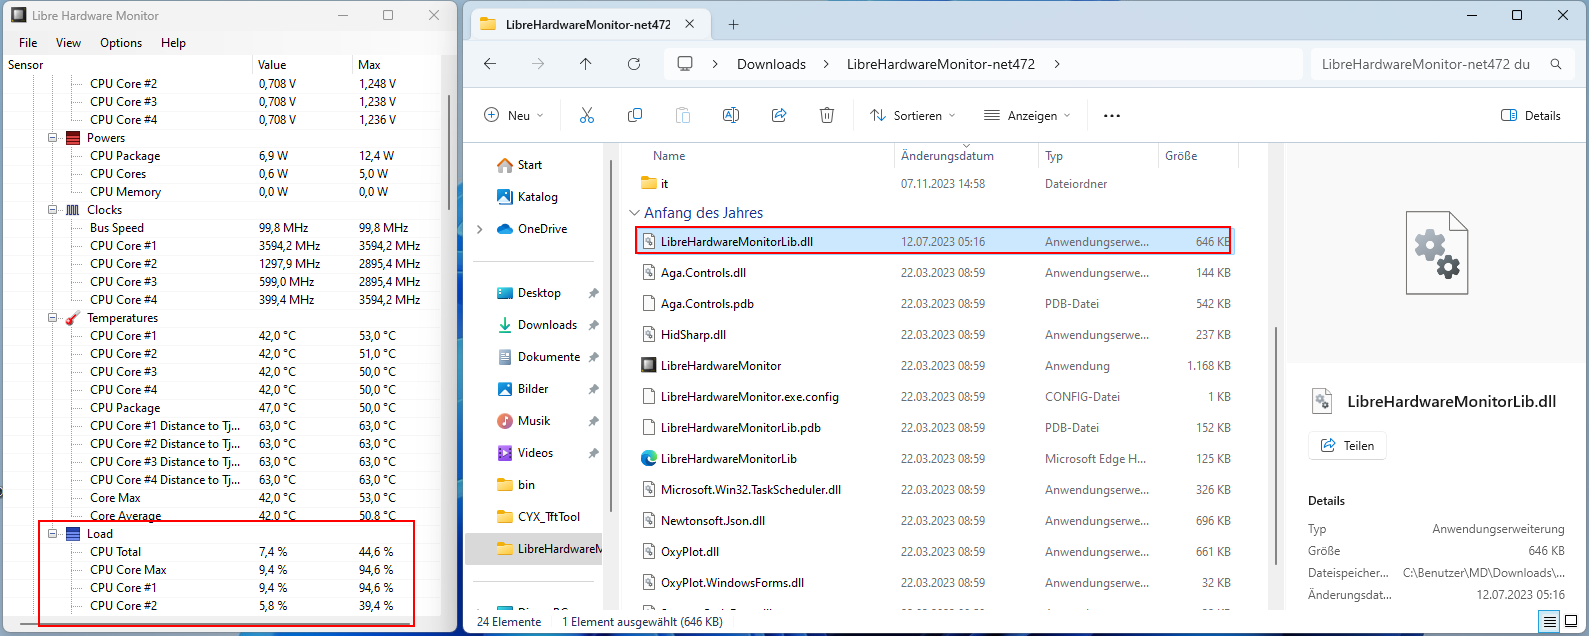Click the OneDrive cloud icon in sidebar
Screen dimensions: 1589x636
(x=505, y=229)
